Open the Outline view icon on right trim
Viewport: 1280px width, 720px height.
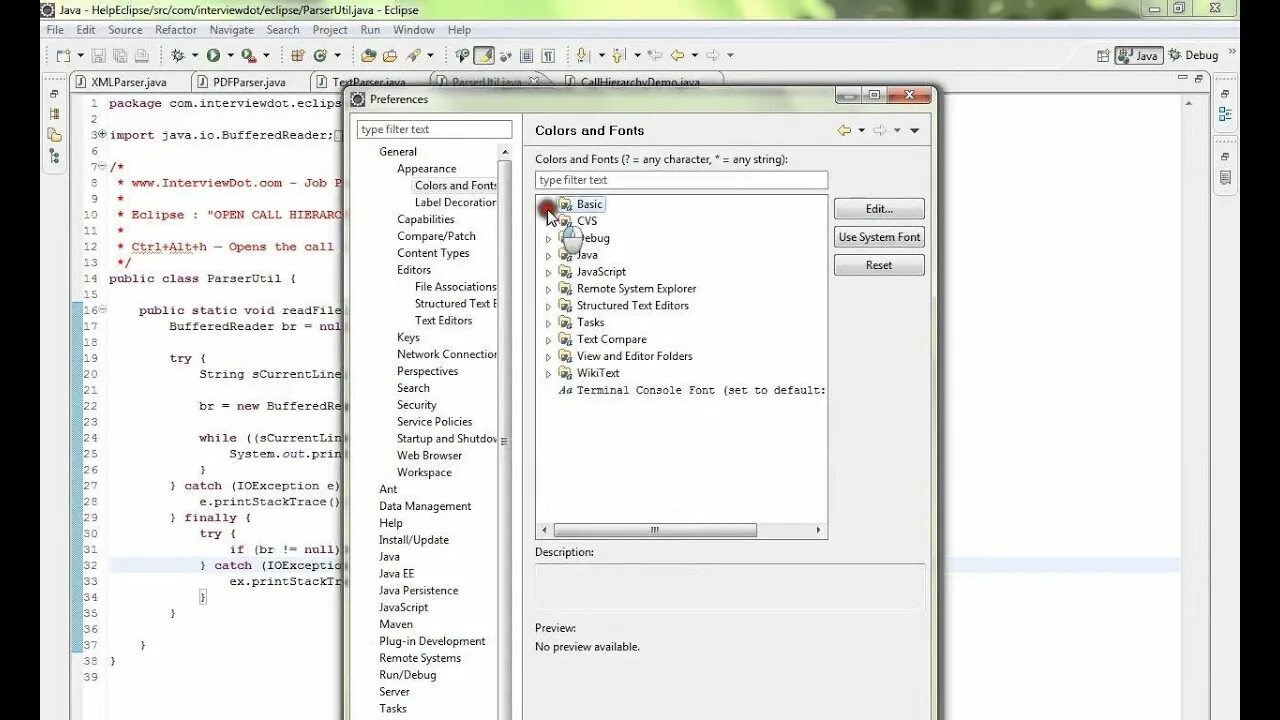coord(1225,114)
